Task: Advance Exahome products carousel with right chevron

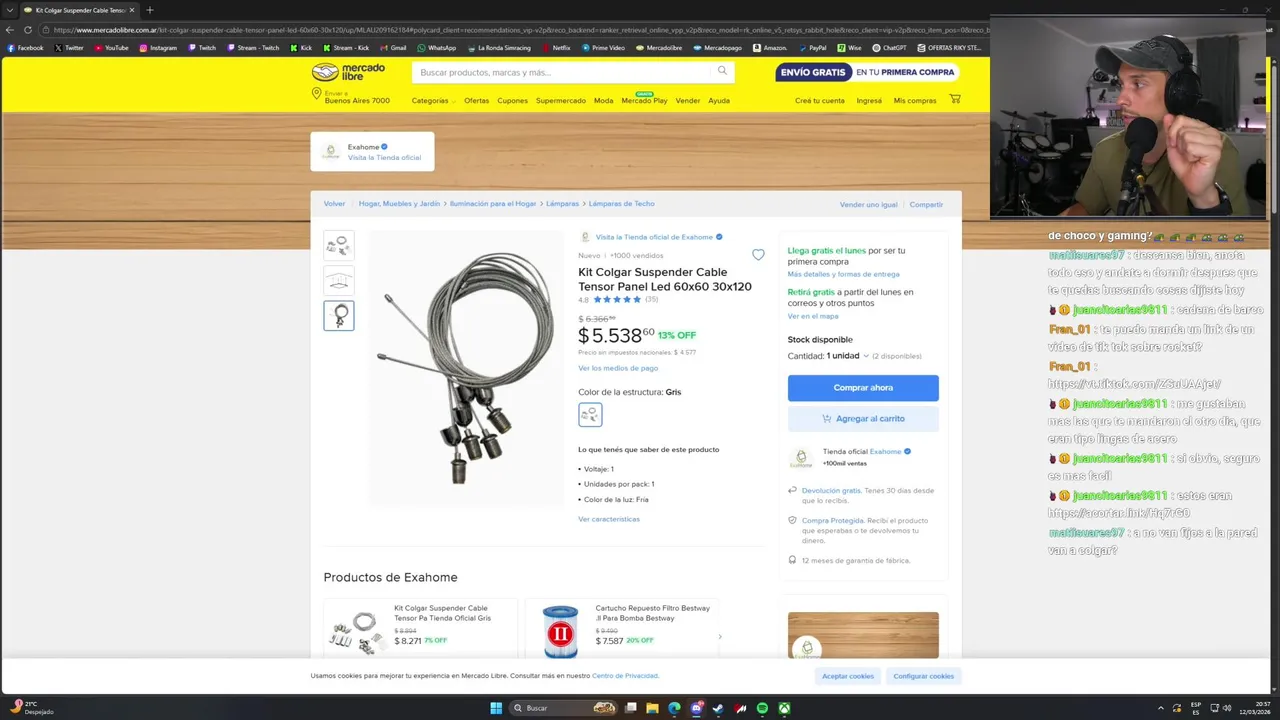Action: click(x=720, y=636)
